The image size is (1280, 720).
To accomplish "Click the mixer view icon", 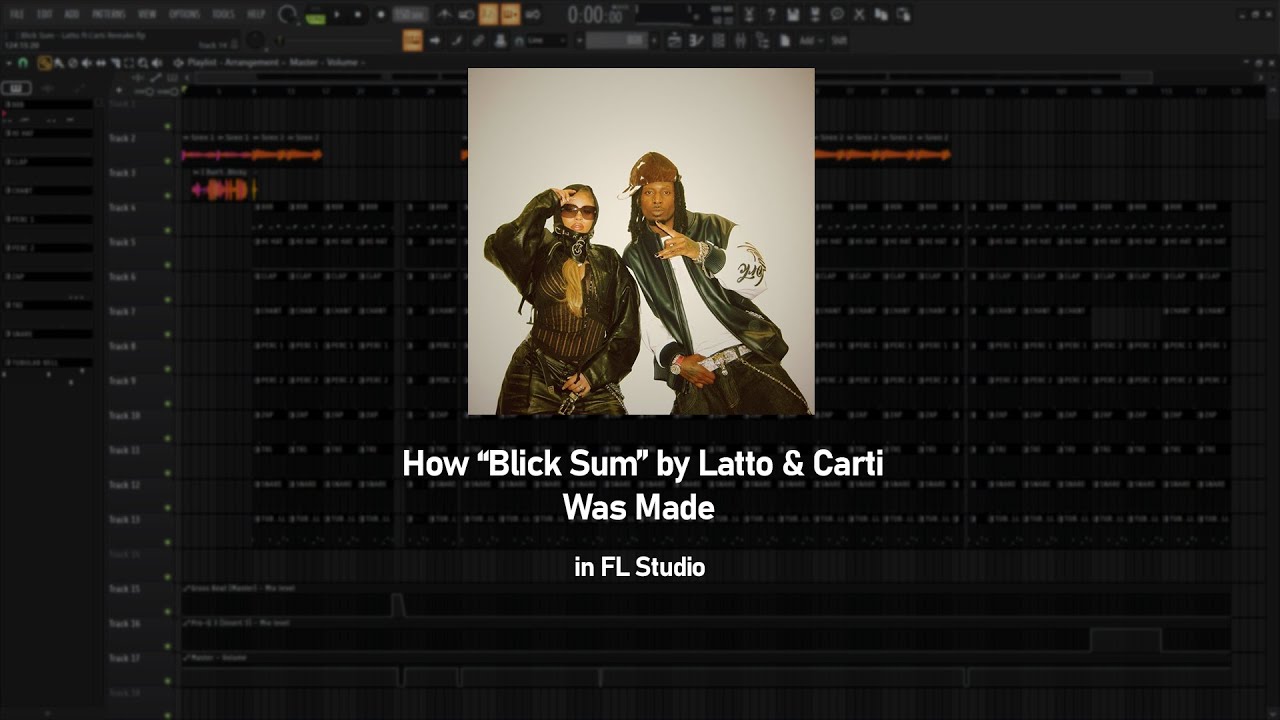I will coord(741,40).
